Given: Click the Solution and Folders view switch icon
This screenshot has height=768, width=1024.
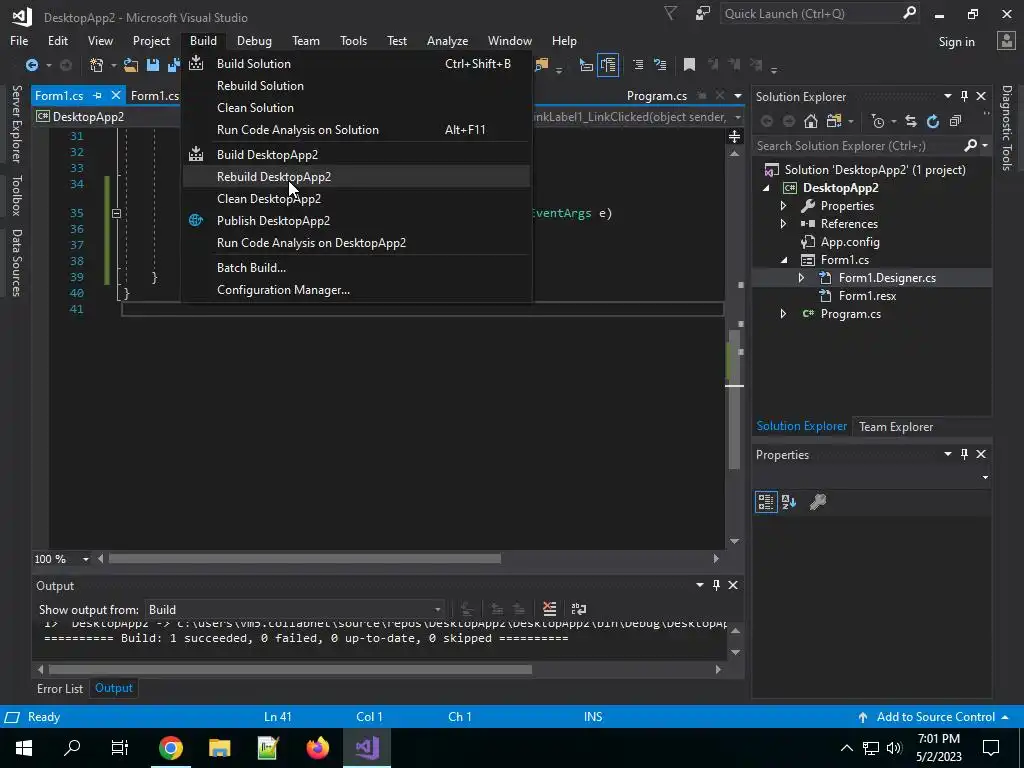Looking at the screenshot, I should point(834,121).
